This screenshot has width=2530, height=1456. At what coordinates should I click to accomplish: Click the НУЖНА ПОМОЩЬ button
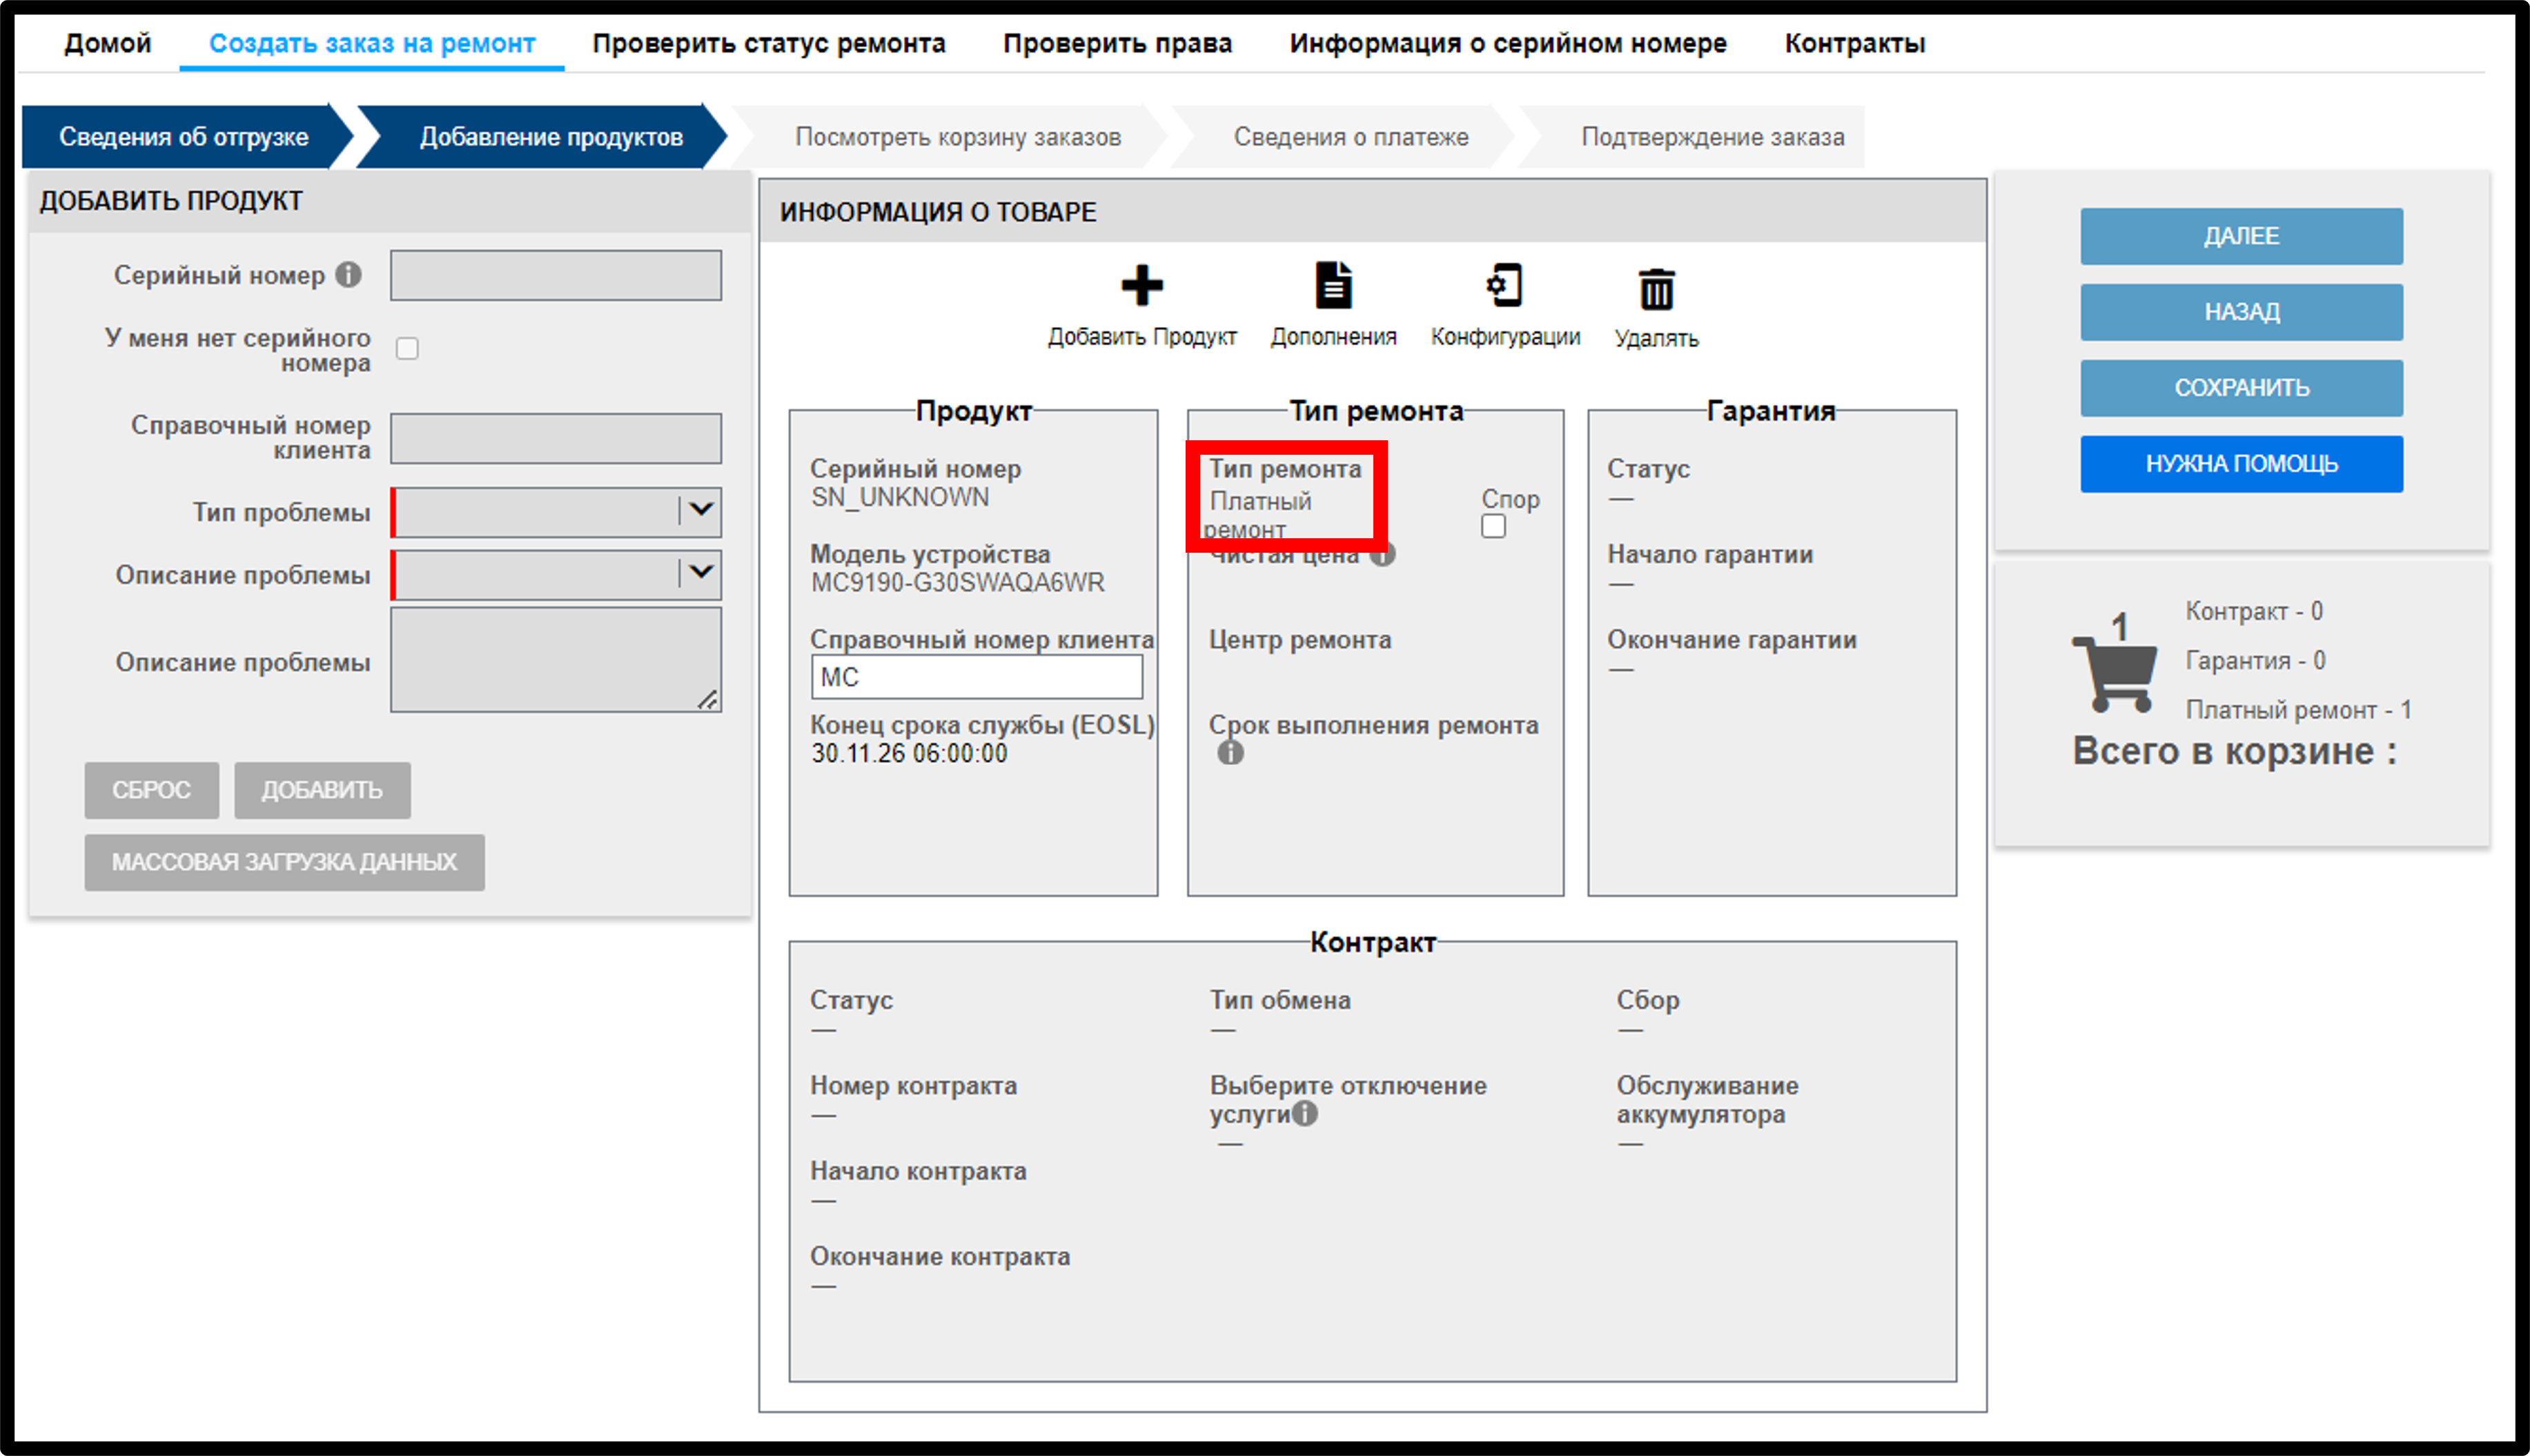(x=2241, y=464)
